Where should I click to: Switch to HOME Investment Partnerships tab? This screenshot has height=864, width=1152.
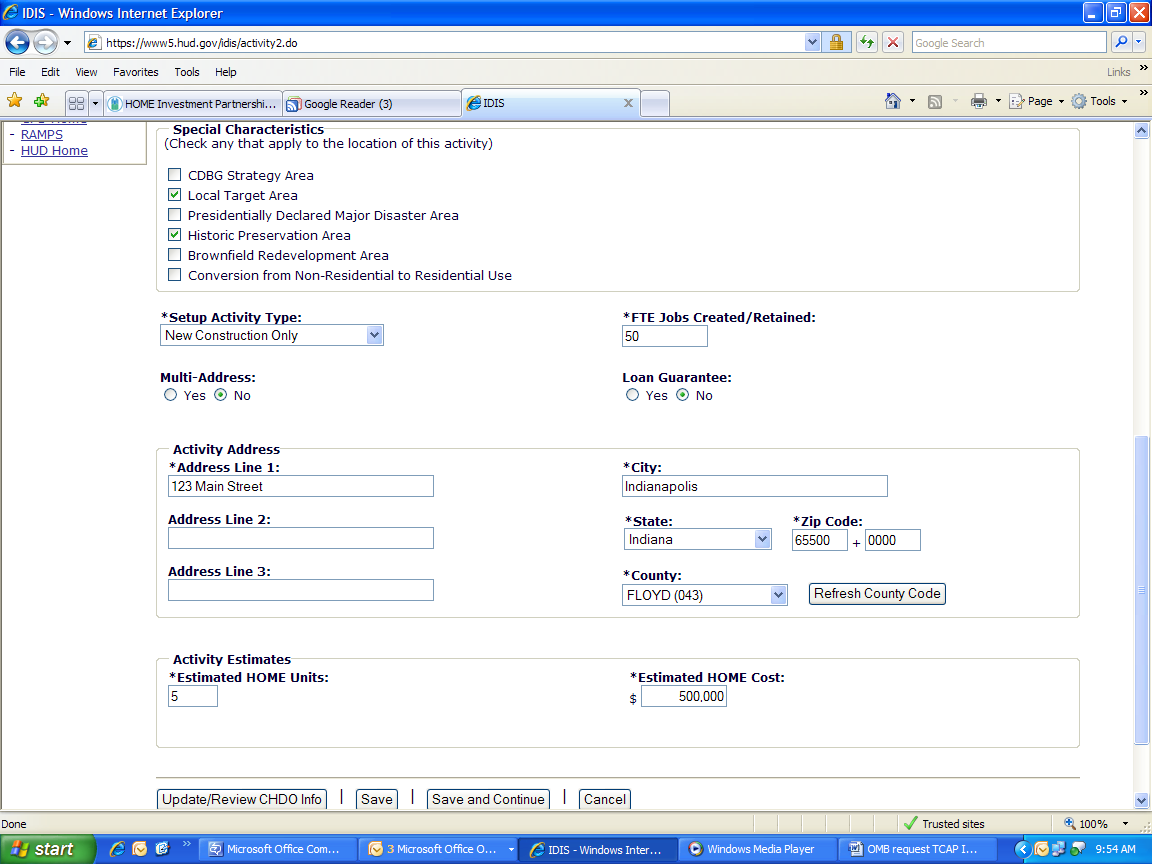coord(194,104)
